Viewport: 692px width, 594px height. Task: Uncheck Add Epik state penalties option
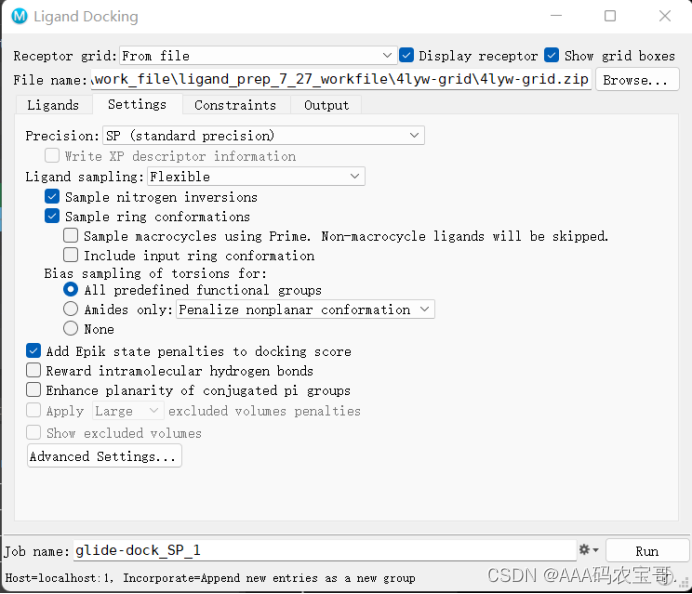pos(34,350)
